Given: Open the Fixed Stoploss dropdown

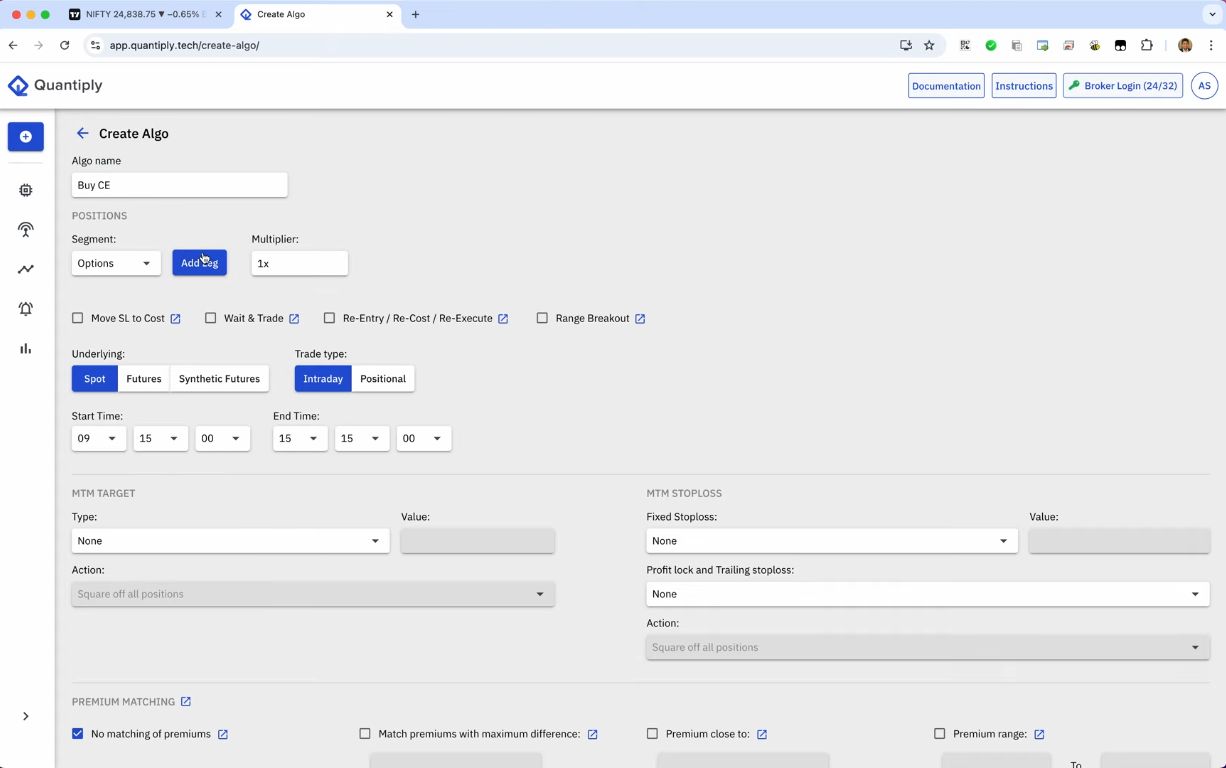Looking at the screenshot, I should [831, 541].
